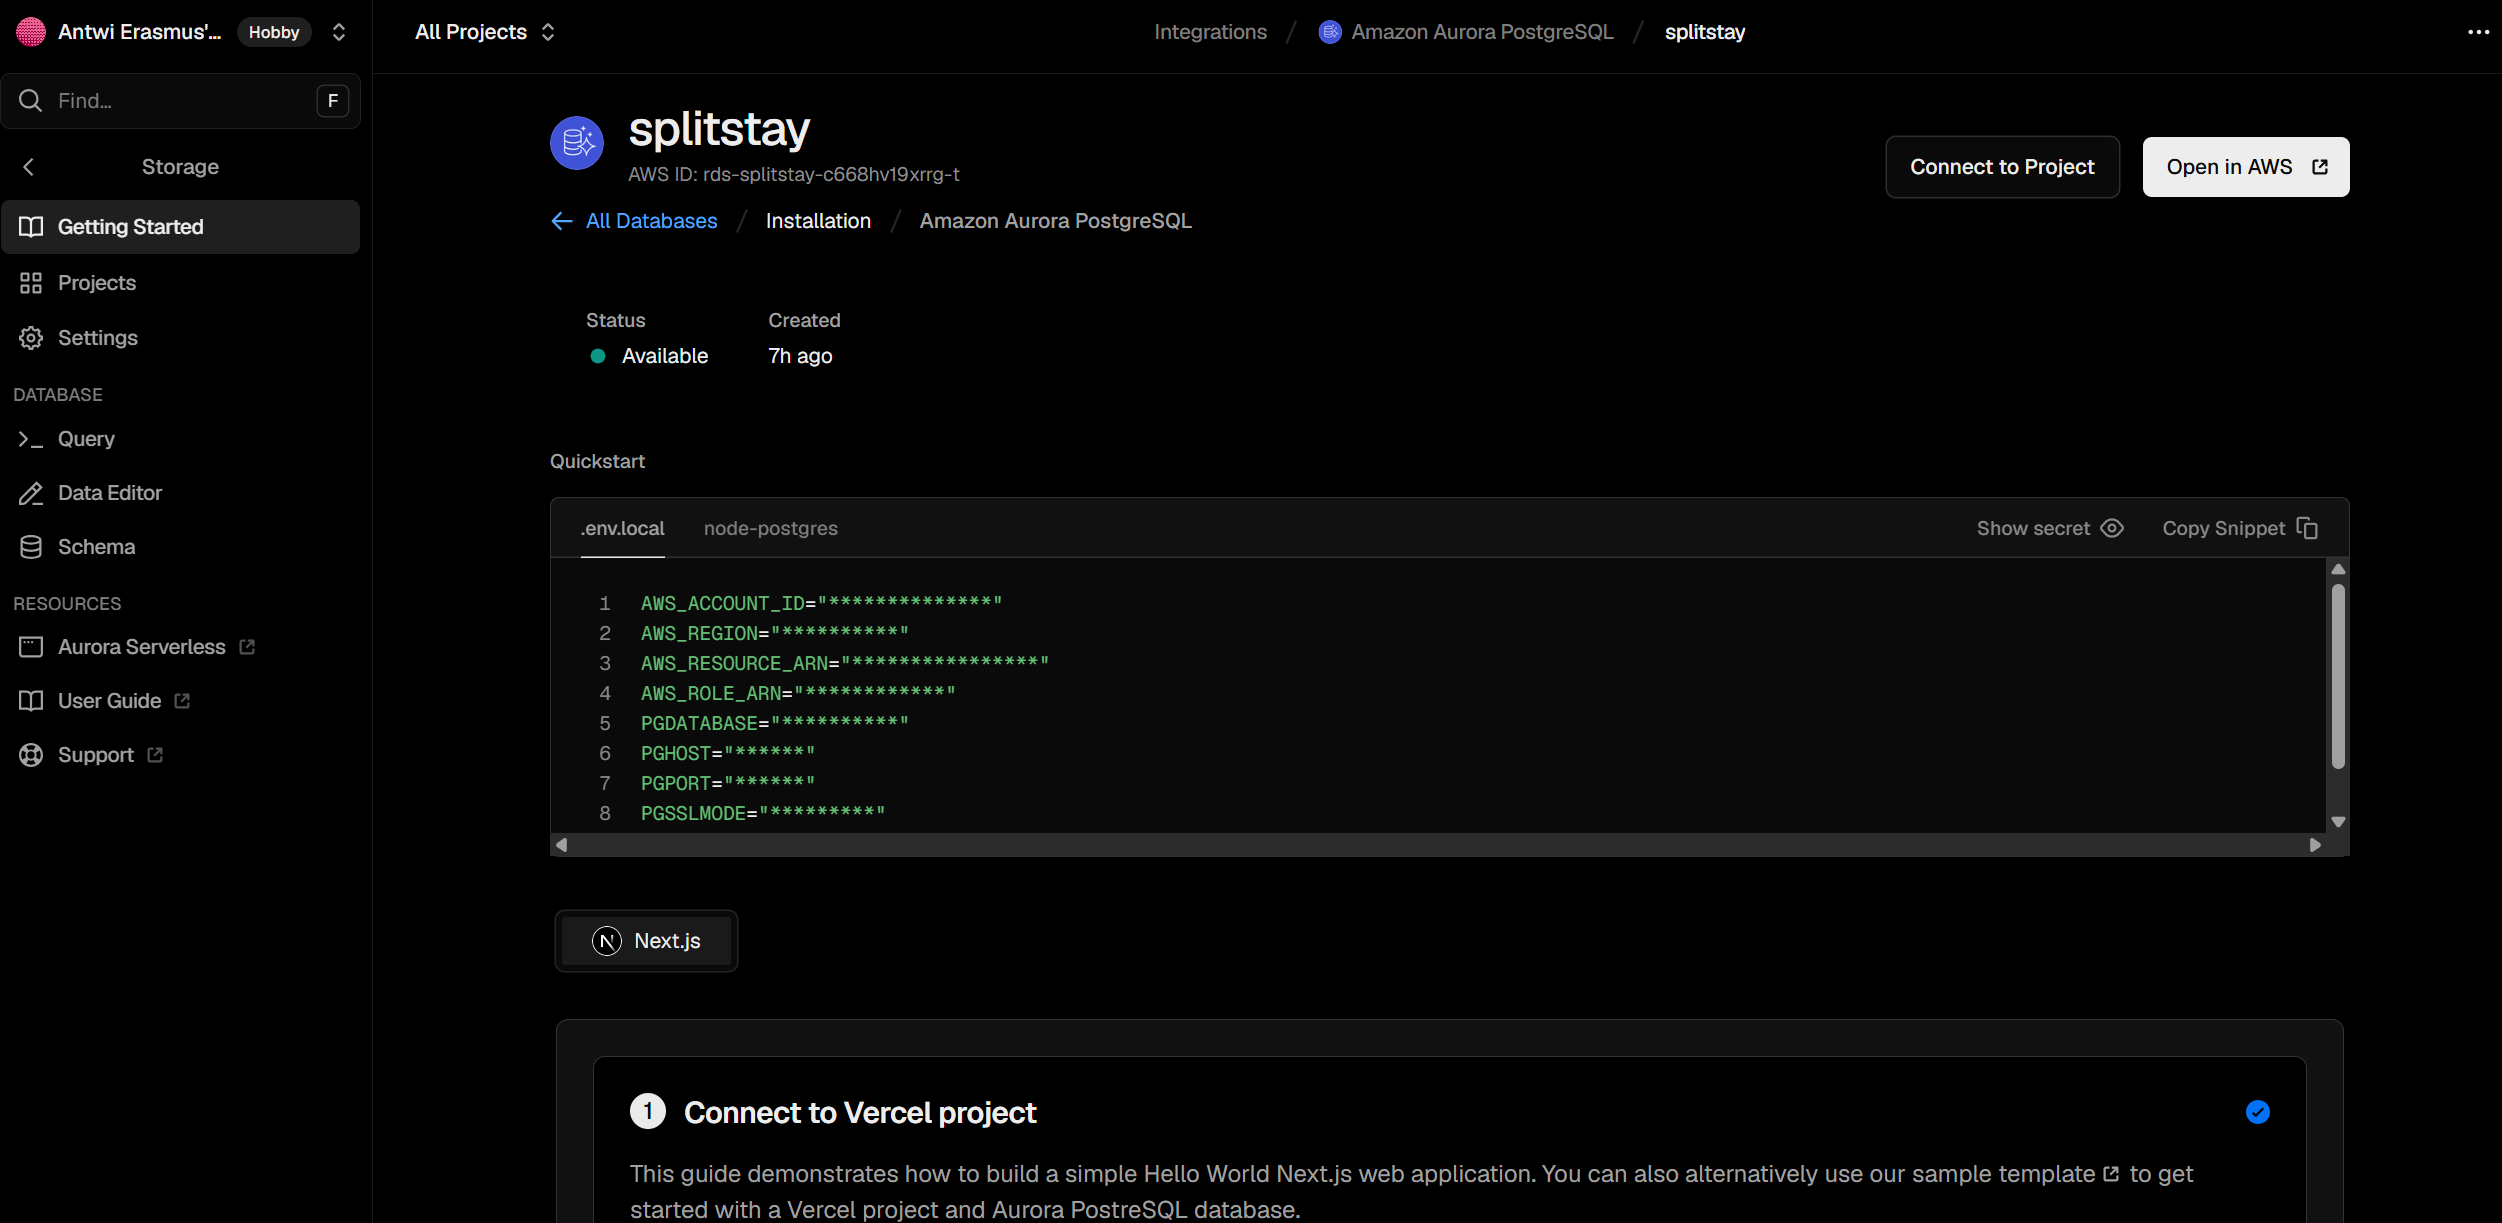The height and width of the screenshot is (1223, 2502).
Task: Open the team switcher chevron
Action: coord(339,32)
